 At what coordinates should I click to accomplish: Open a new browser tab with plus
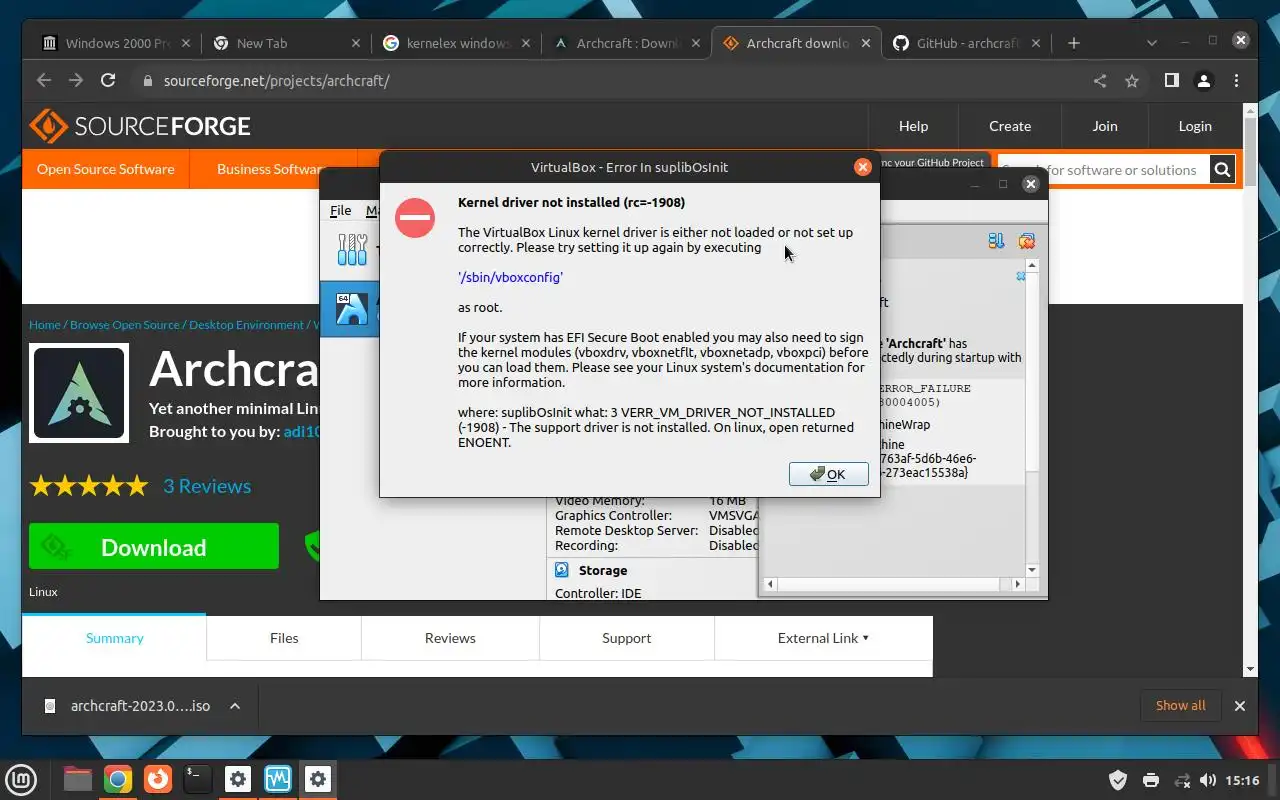tap(1073, 43)
